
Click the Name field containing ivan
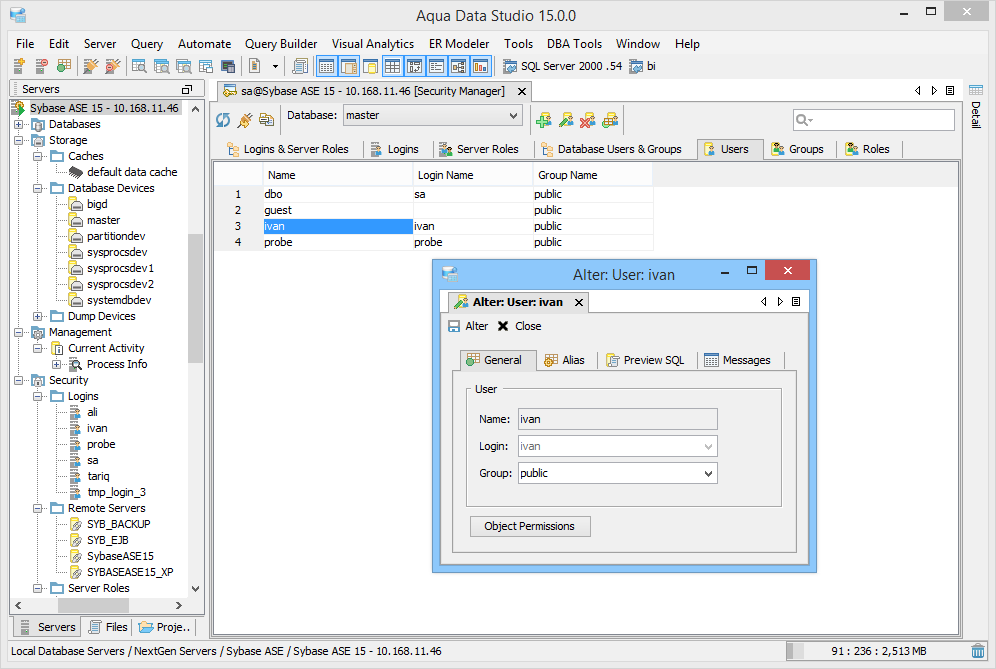(617, 419)
